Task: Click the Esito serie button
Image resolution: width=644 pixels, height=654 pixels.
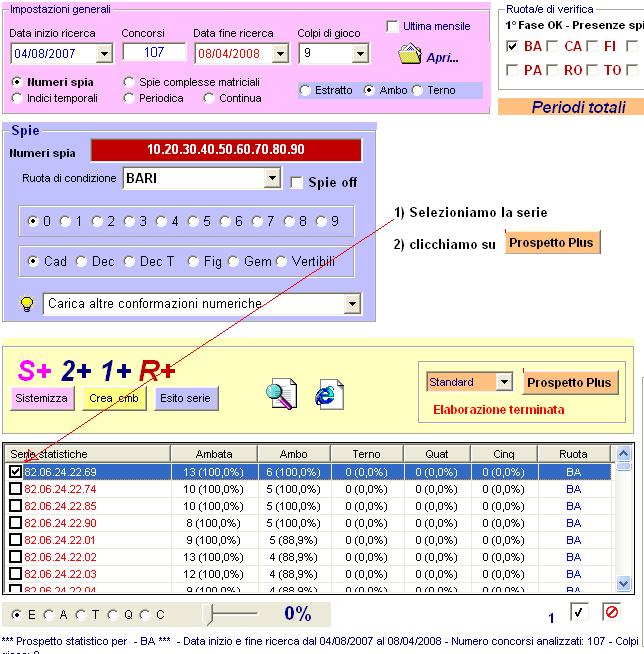Action: click(186, 398)
